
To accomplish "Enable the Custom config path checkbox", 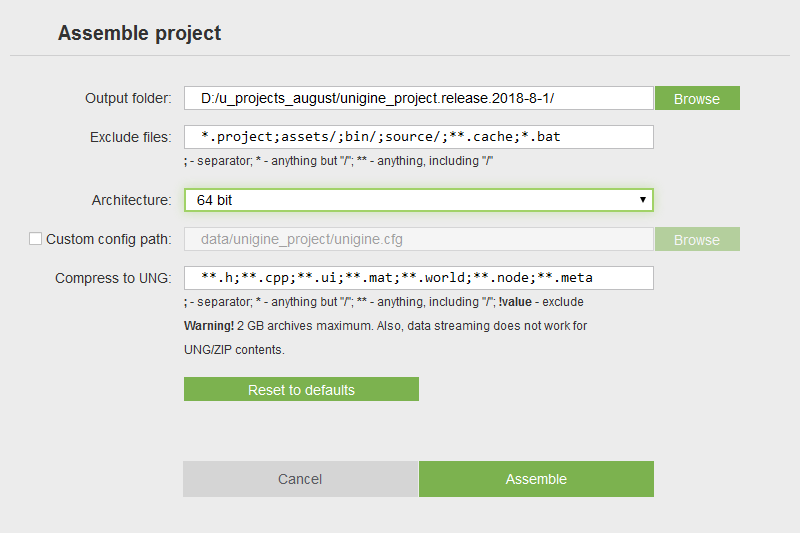I will [35, 239].
